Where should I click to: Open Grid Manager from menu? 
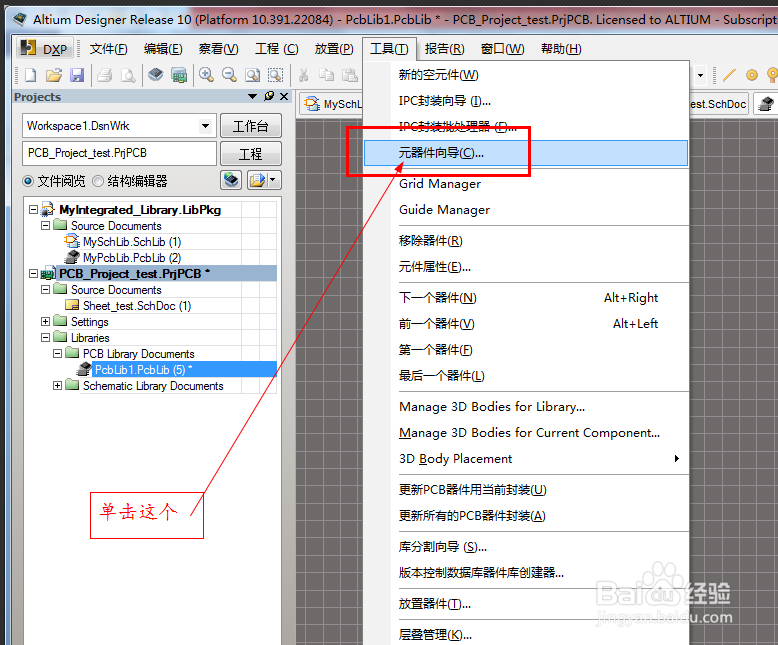[x=526, y=184]
